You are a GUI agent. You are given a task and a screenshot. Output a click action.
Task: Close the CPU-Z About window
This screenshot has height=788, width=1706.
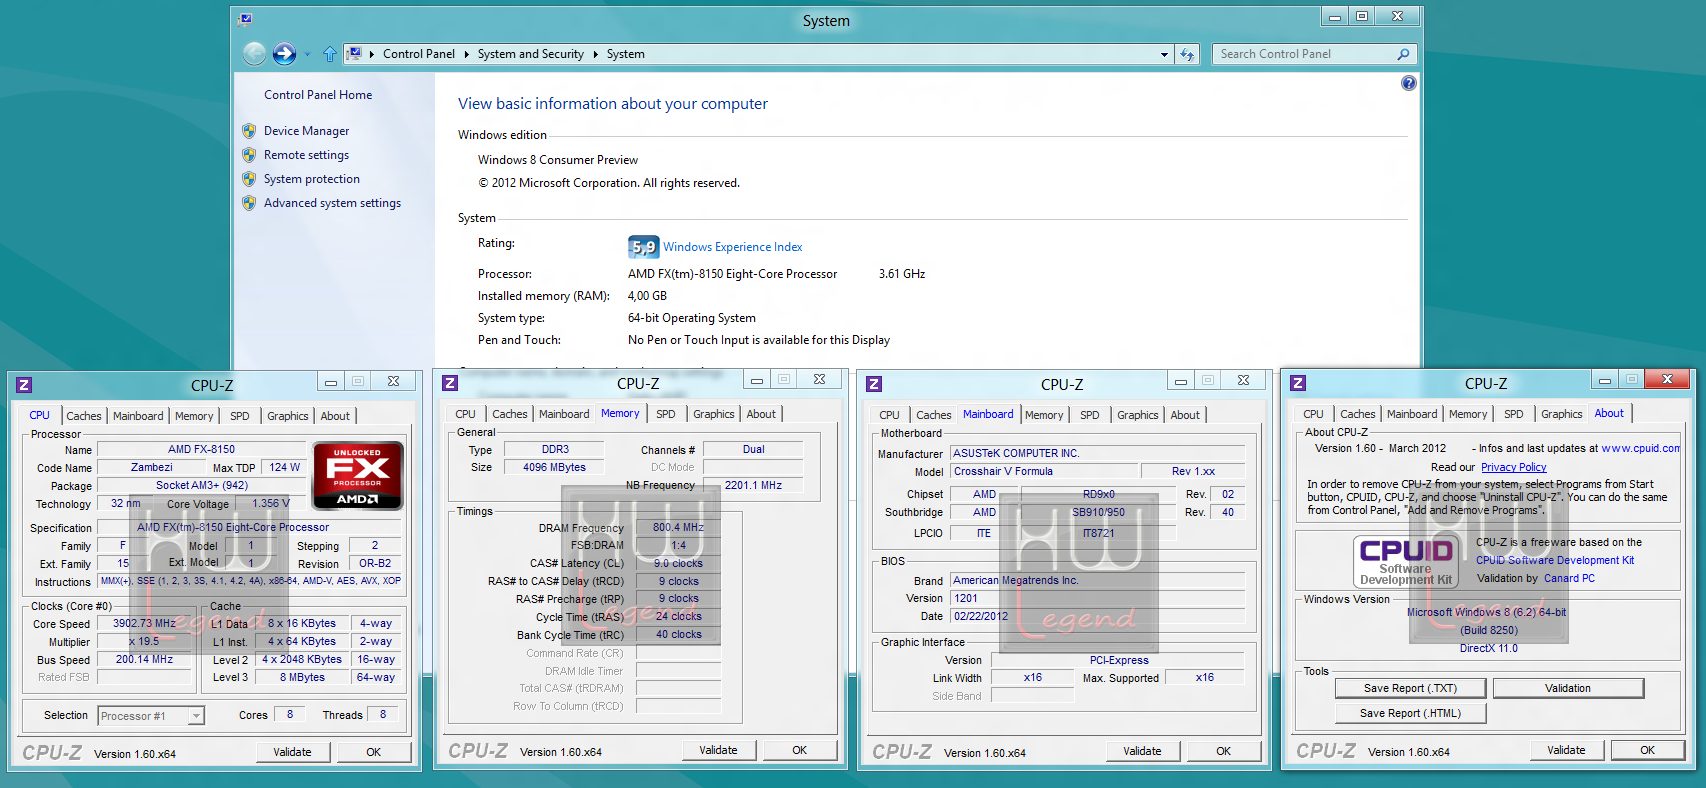[x=1667, y=379]
